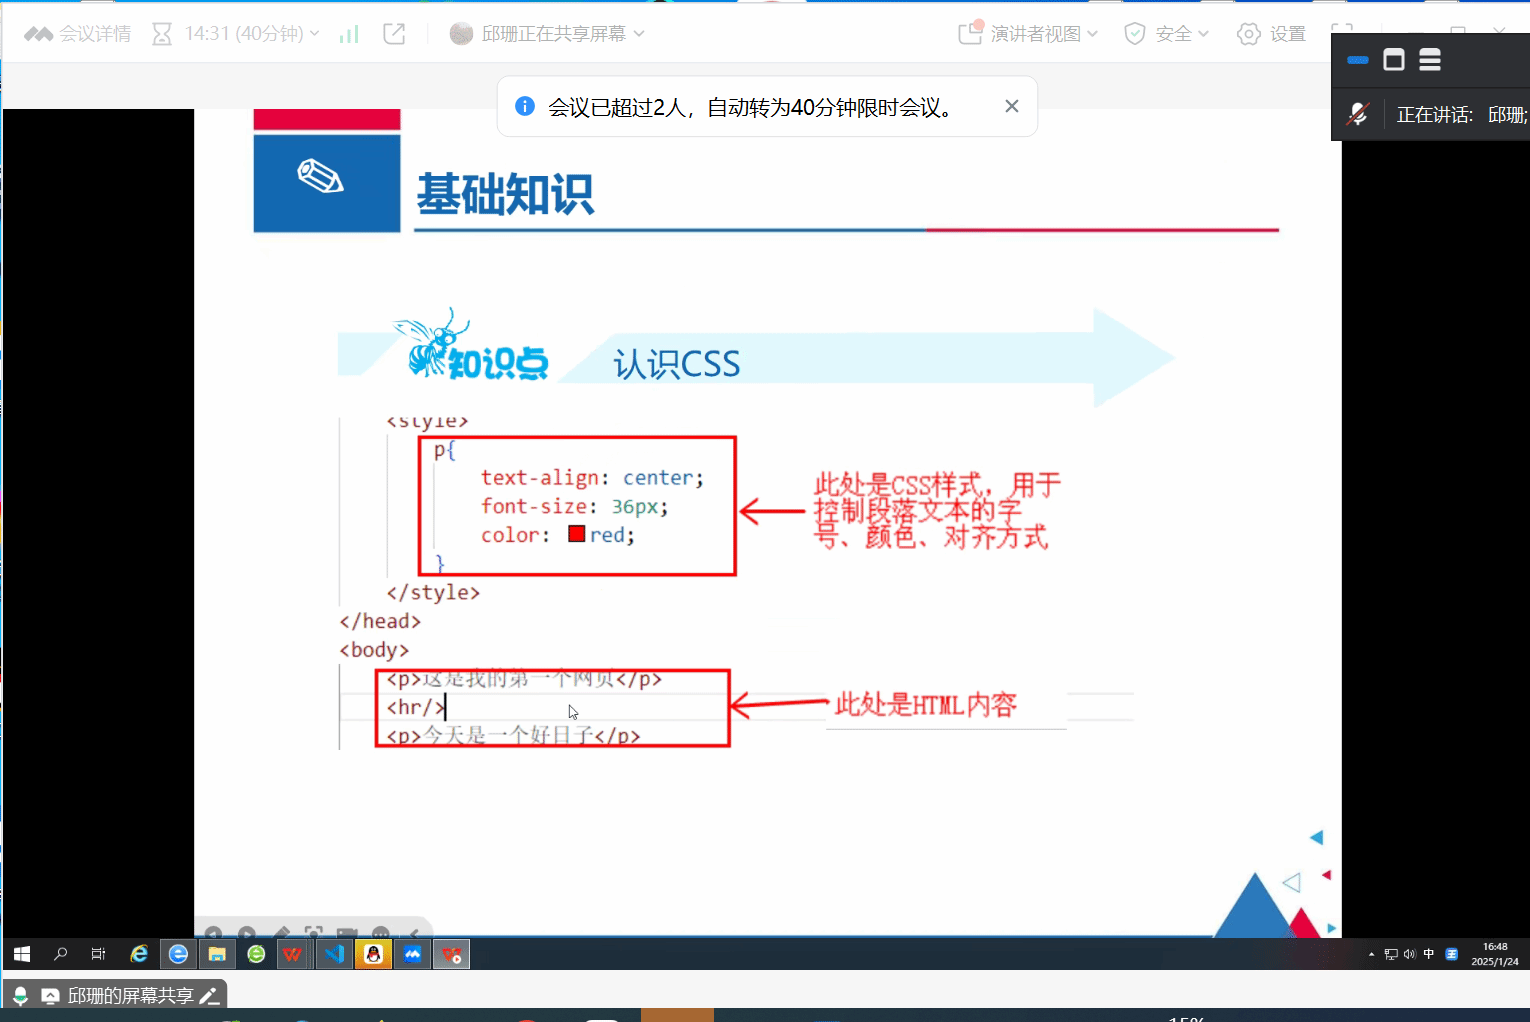The height and width of the screenshot is (1022, 1530).
Task: Switch floating panel to minimal strip view
Action: pyautogui.click(x=1358, y=60)
